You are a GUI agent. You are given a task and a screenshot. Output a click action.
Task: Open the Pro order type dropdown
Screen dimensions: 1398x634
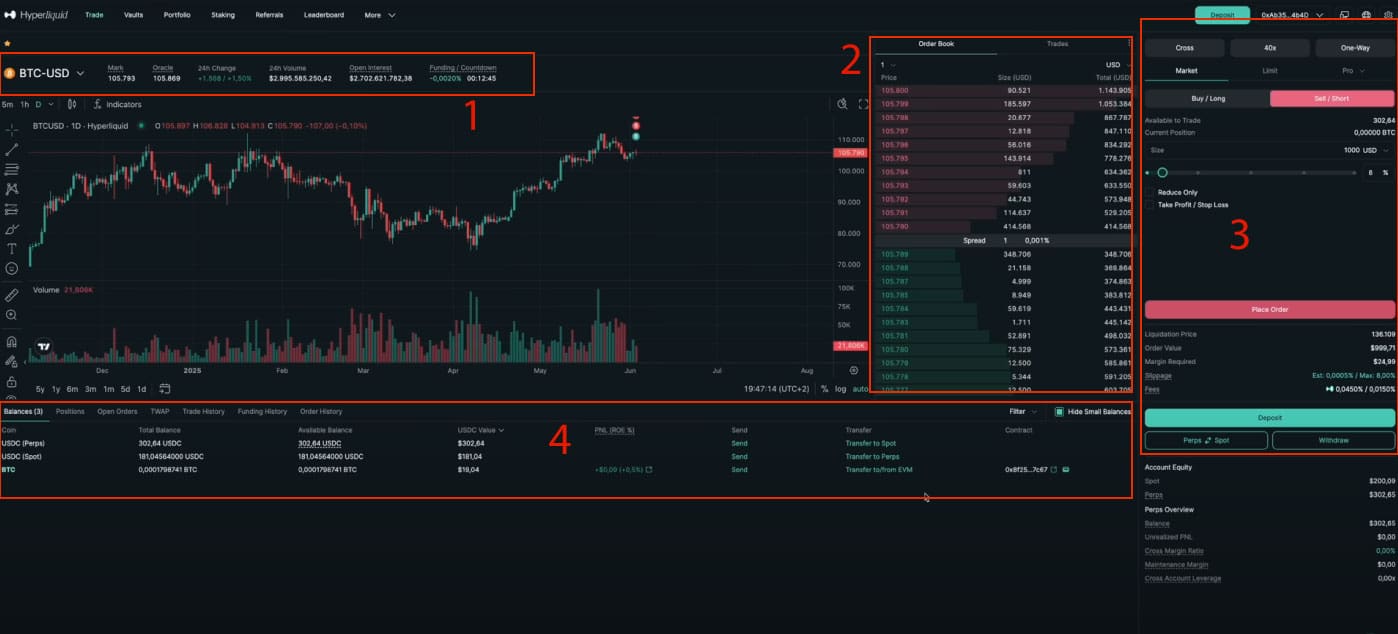coord(1352,70)
